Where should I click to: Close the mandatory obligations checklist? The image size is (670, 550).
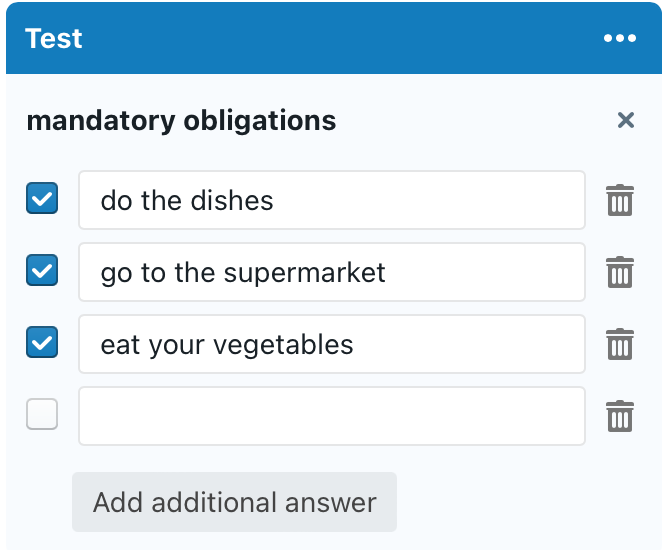626,121
